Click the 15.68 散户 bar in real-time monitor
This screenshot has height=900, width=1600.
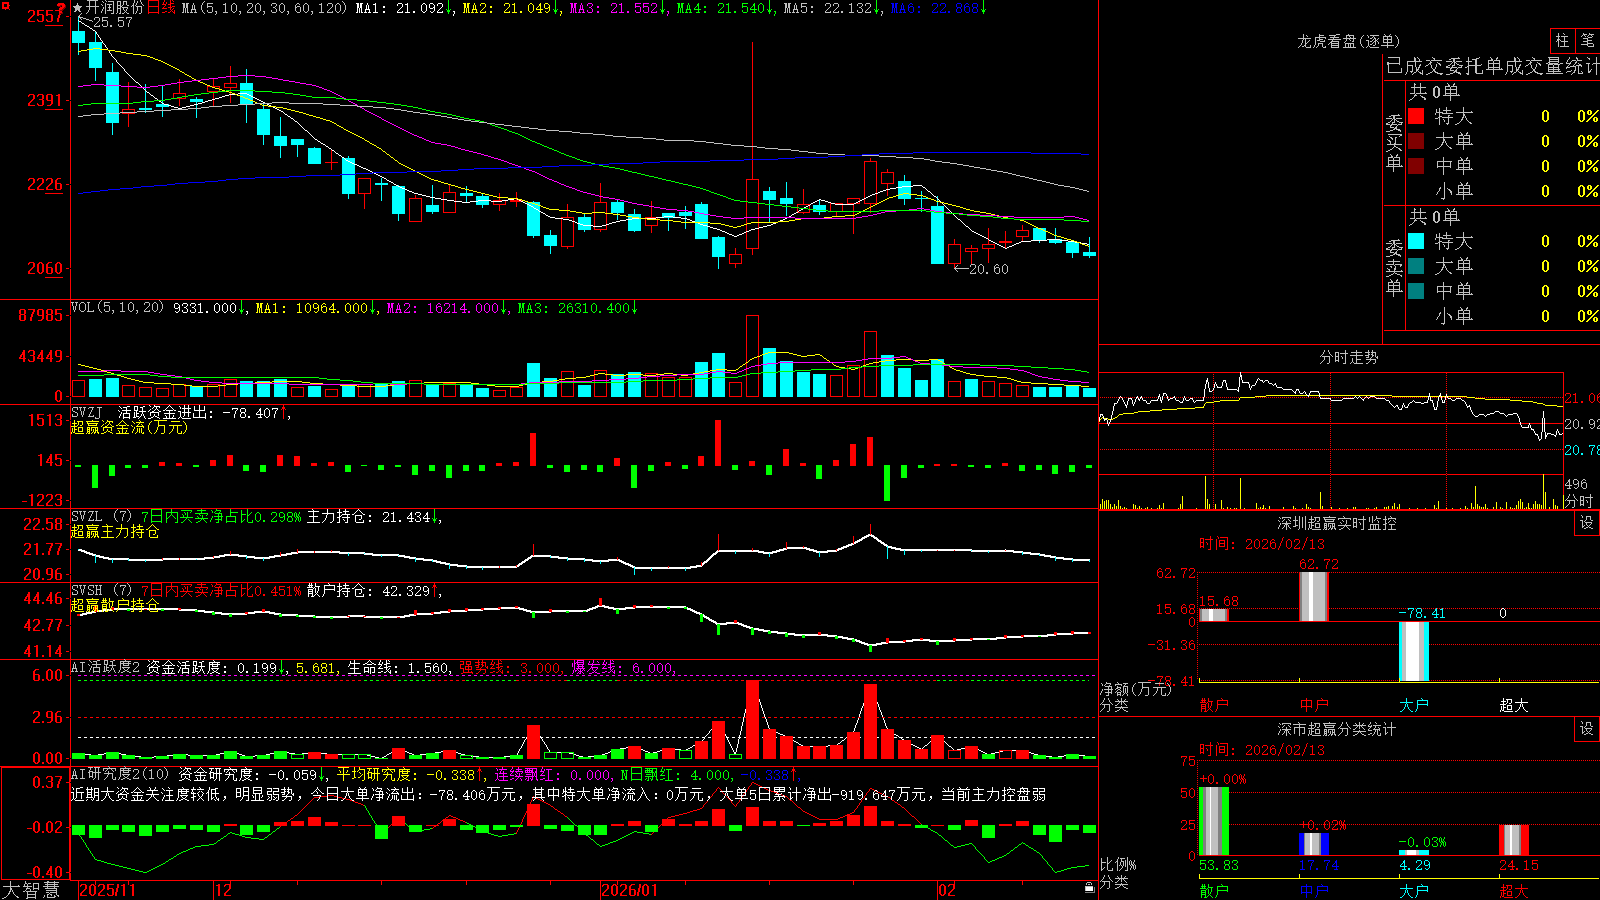(x=1213, y=615)
